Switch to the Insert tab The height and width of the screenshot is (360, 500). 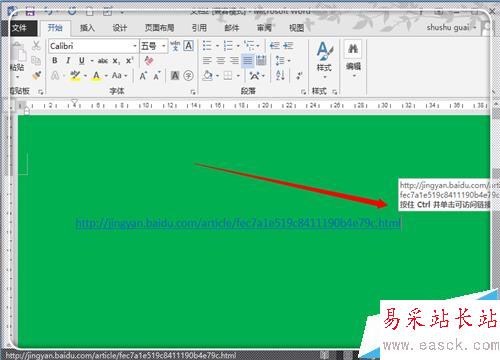[x=87, y=28]
